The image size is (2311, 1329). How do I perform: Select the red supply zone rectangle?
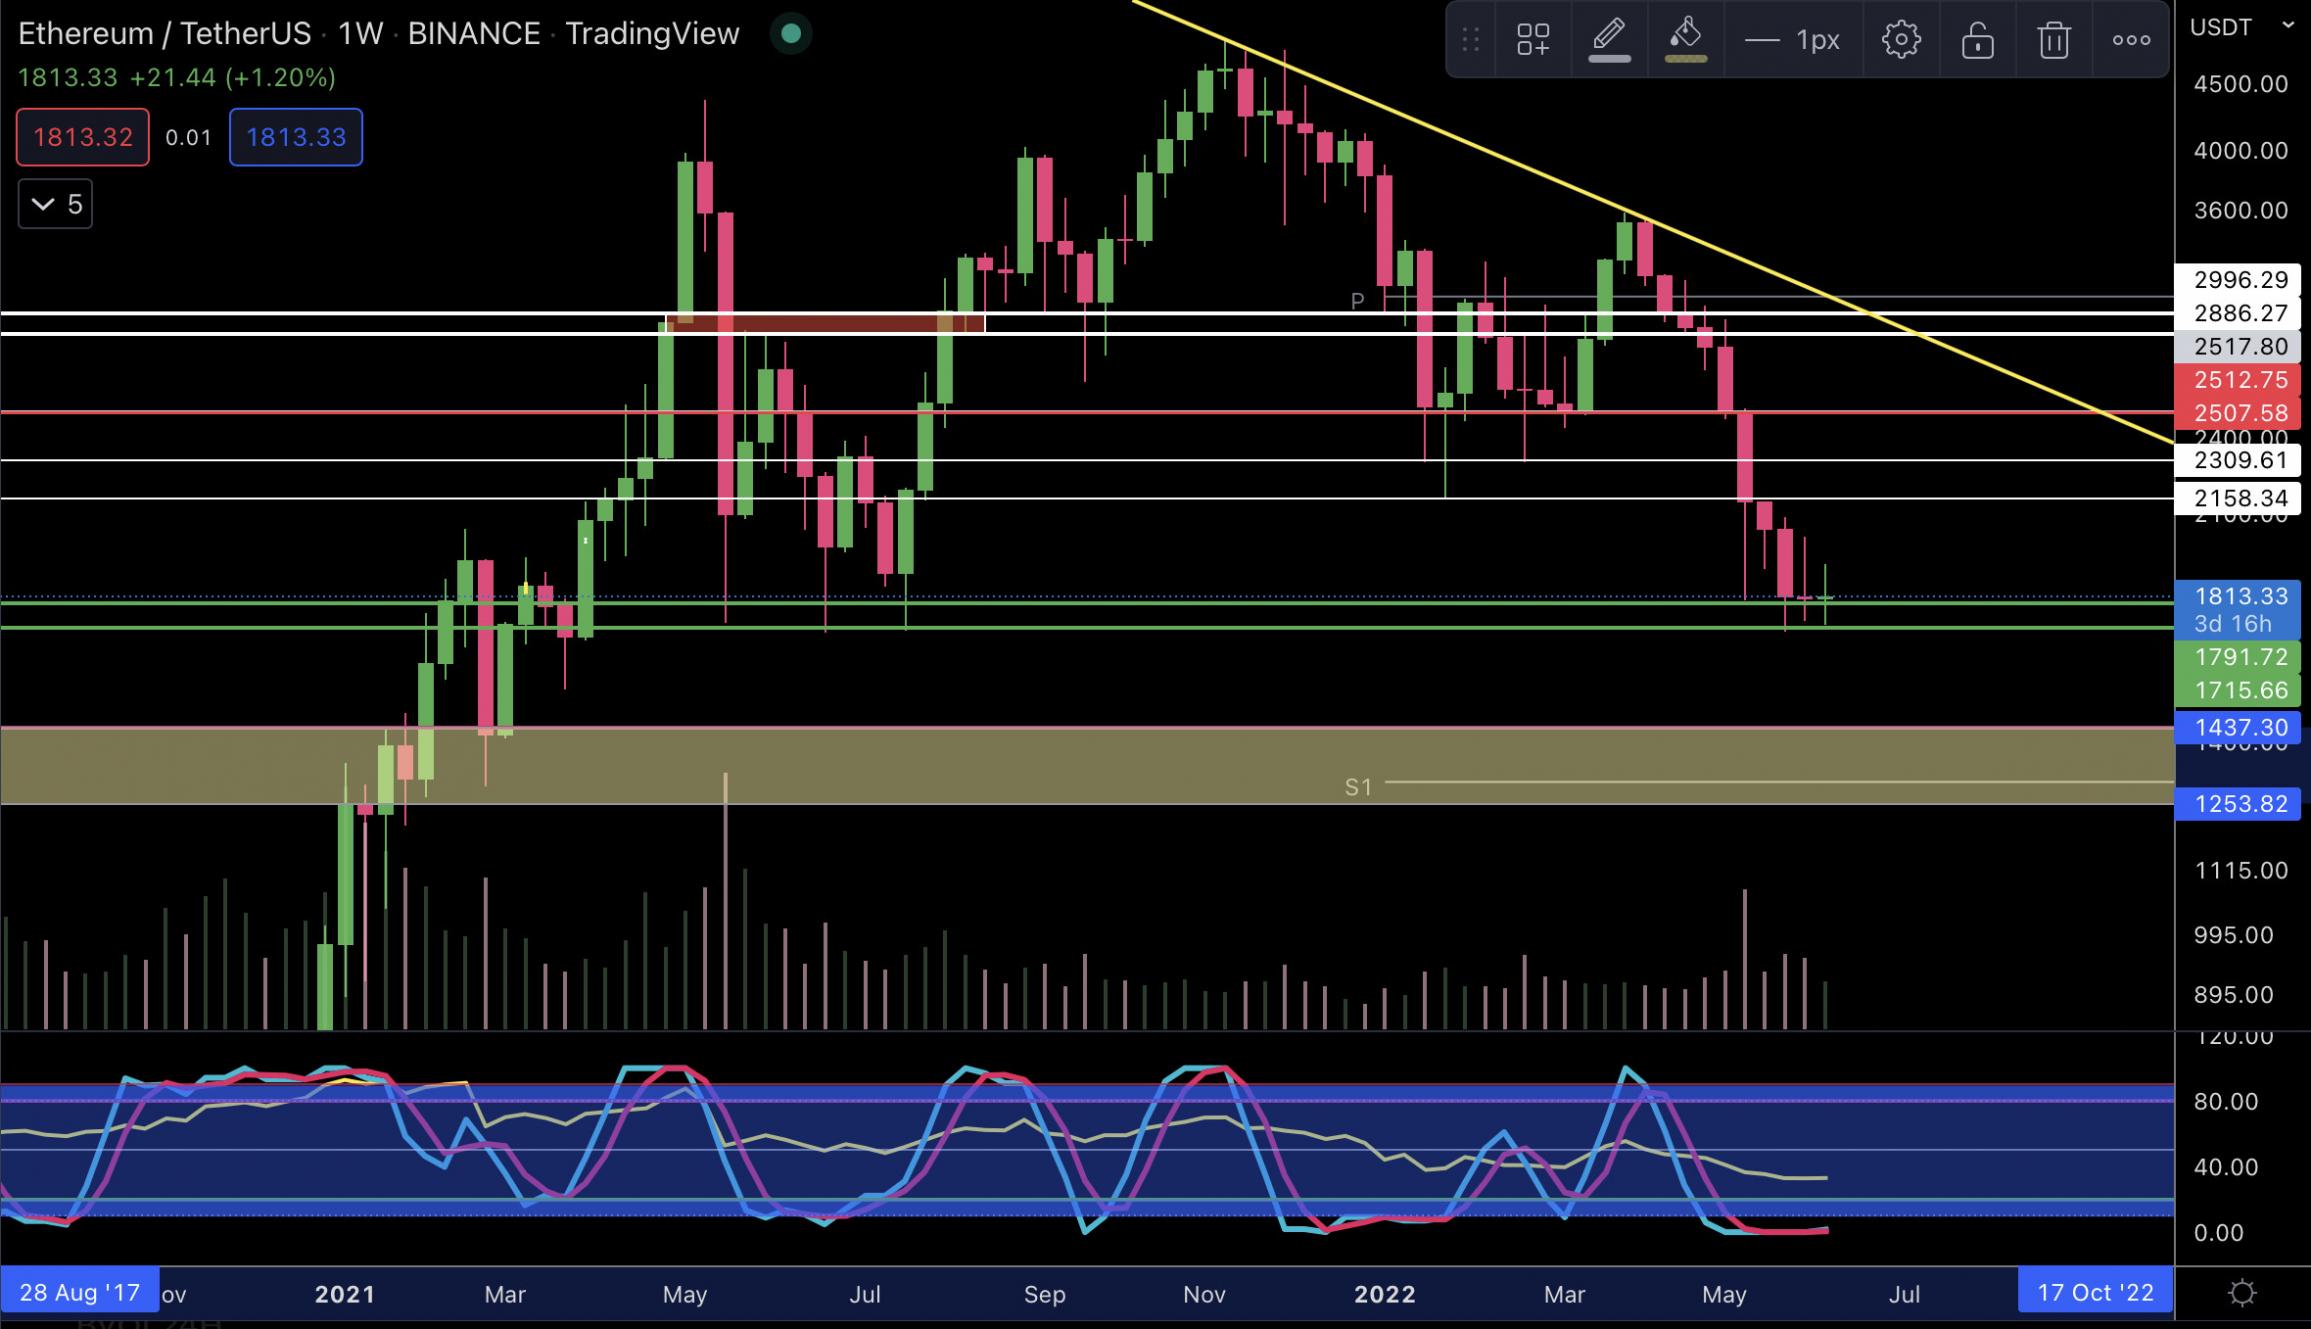coord(825,323)
